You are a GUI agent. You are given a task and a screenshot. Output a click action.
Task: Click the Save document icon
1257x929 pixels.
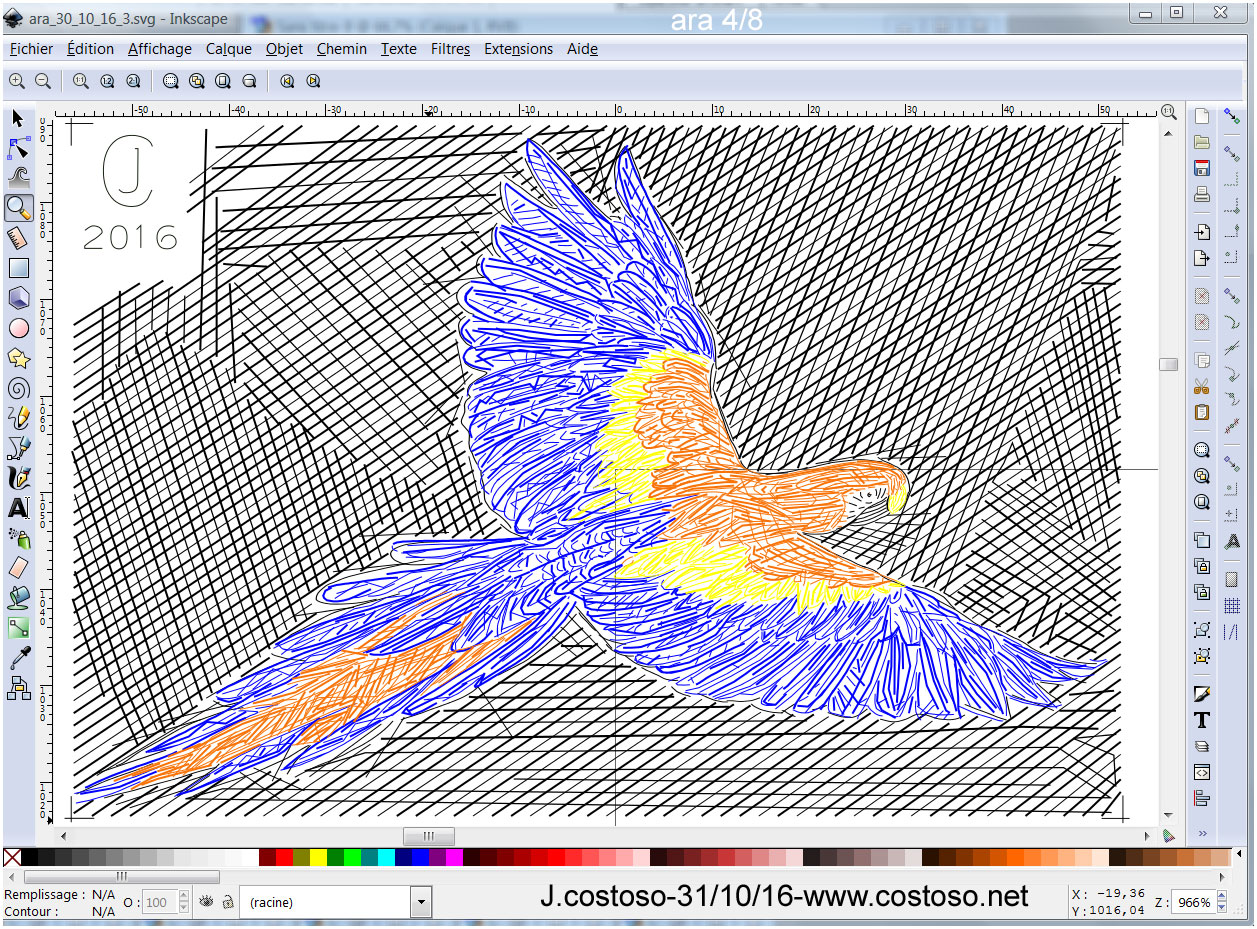1202,168
